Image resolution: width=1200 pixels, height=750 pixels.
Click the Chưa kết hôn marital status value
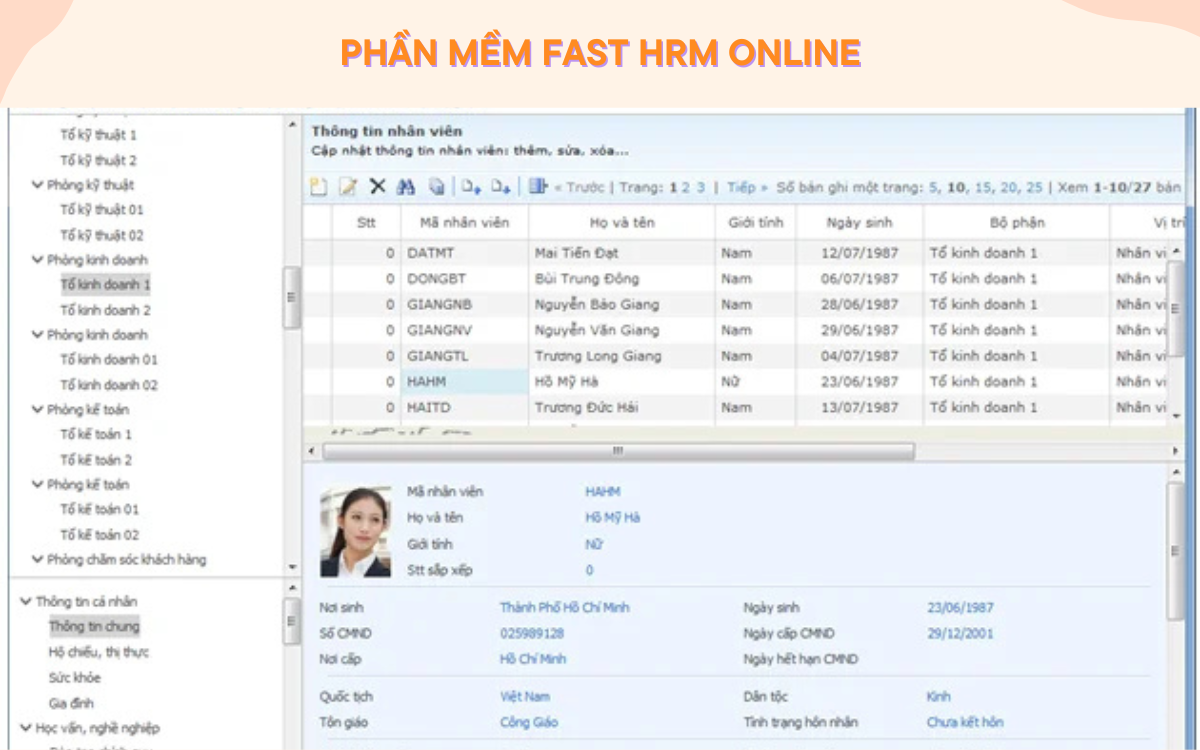pyautogui.click(x=965, y=722)
